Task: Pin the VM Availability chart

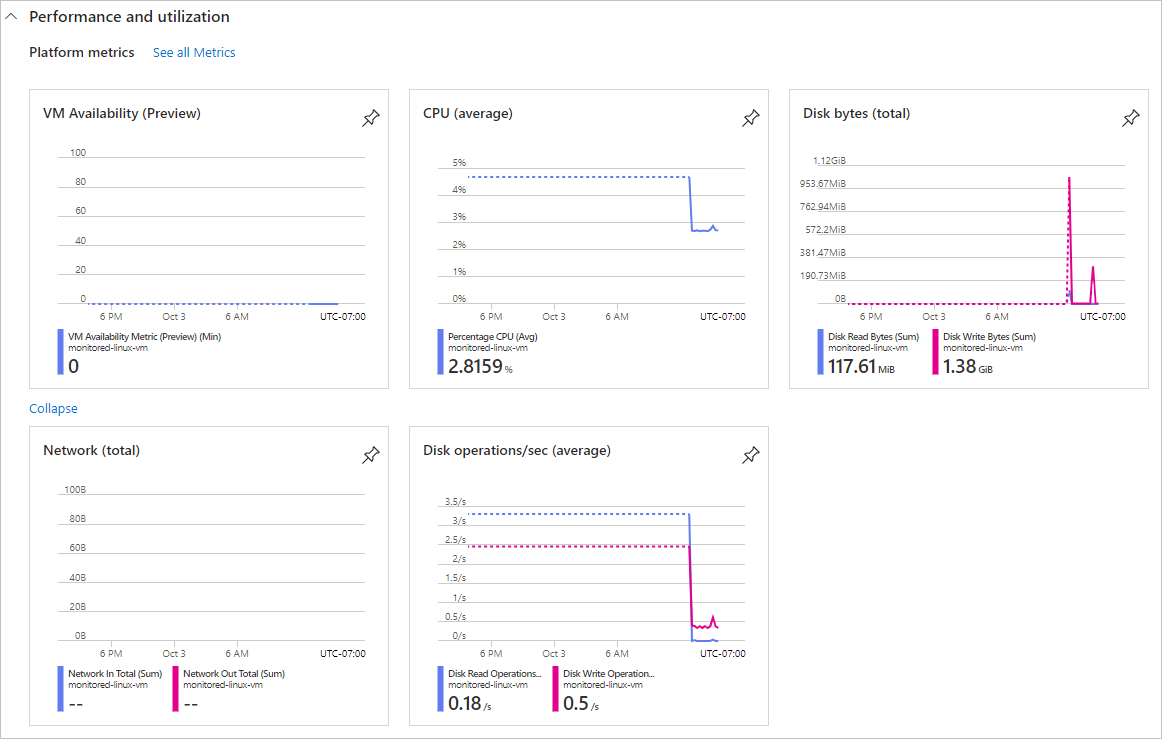Action: [x=370, y=119]
